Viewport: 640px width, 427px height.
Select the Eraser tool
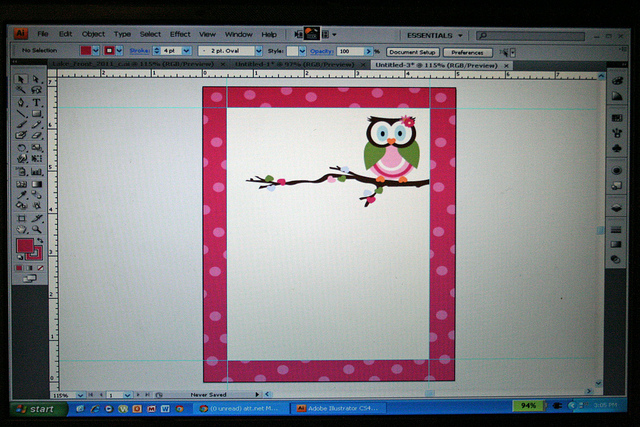[x=36, y=136]
